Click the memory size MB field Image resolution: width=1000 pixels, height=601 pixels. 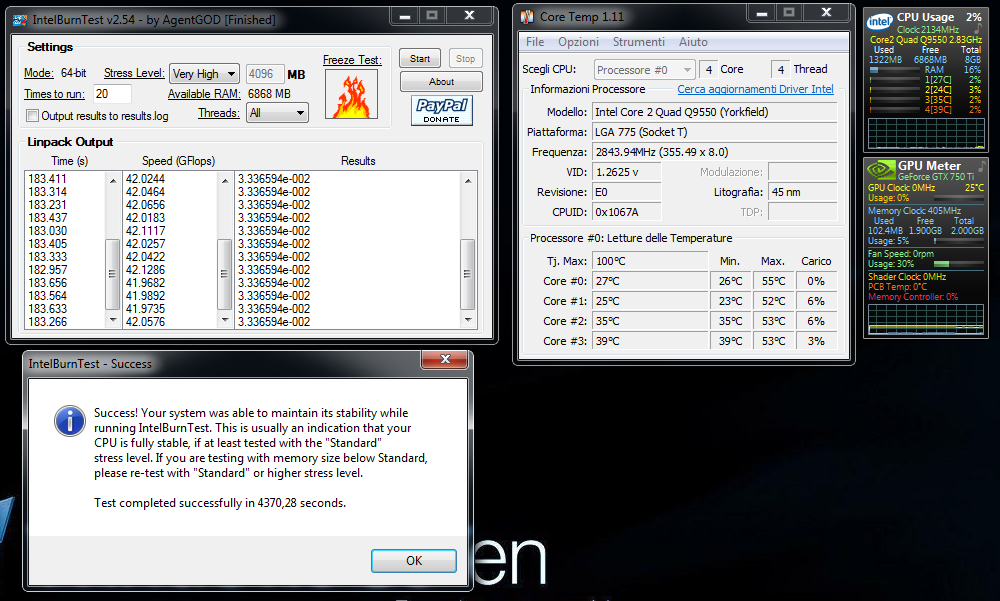[265, 74]
